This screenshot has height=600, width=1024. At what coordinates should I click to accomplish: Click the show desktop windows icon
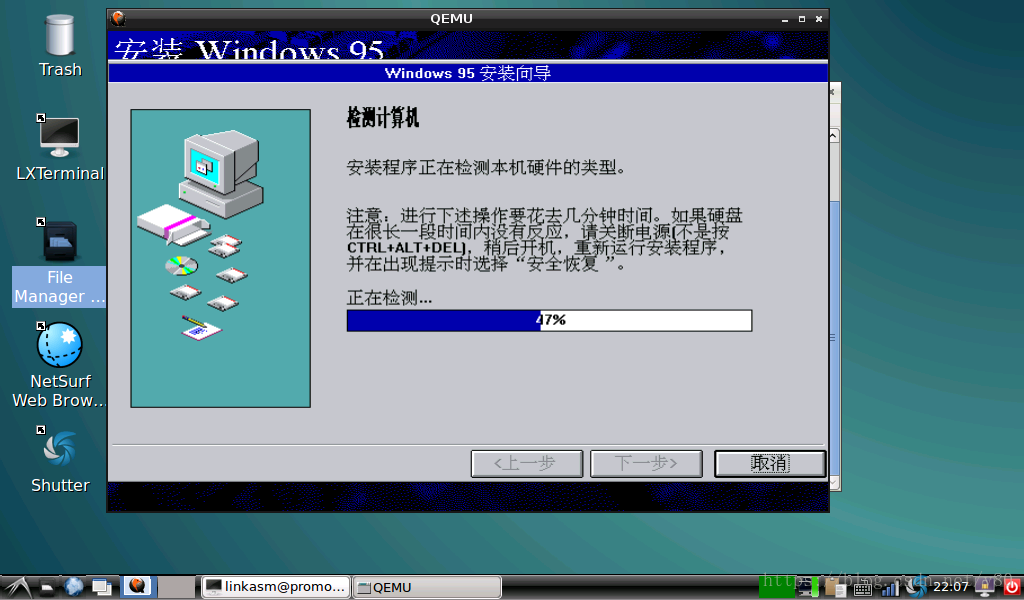click(x=101, y=587)
